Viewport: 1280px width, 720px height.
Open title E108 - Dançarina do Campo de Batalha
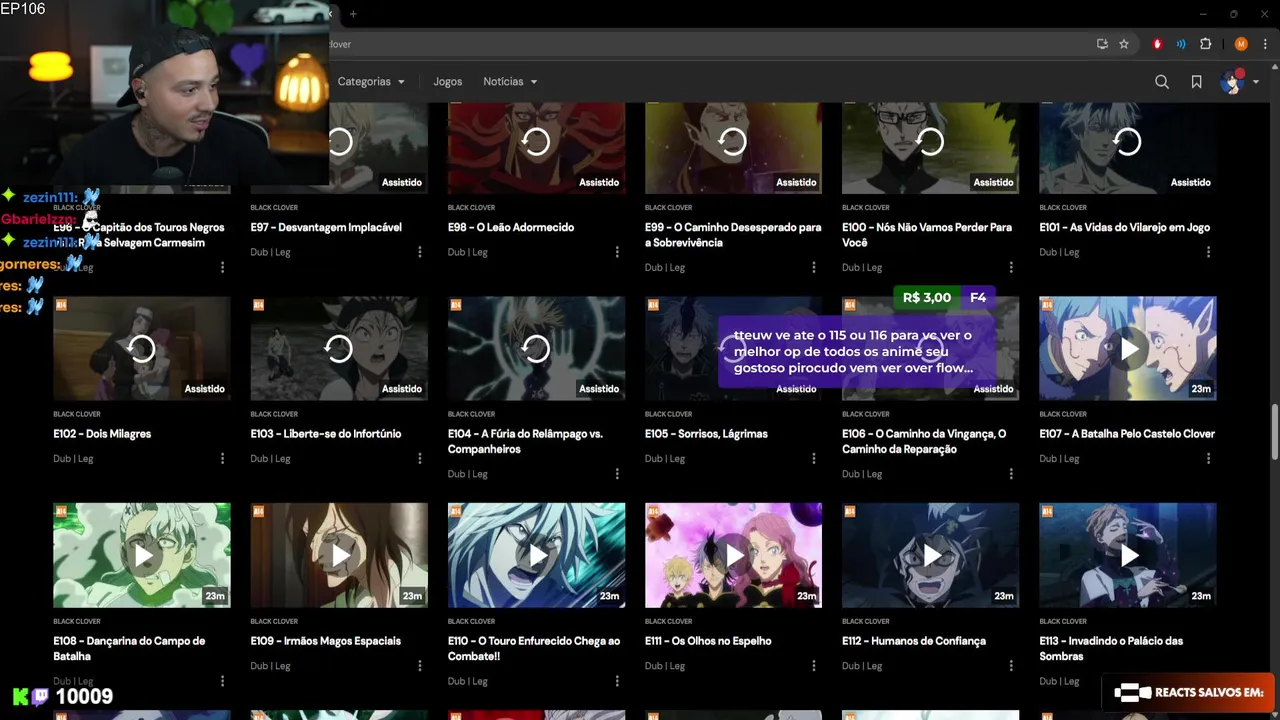tap(129, 648)
